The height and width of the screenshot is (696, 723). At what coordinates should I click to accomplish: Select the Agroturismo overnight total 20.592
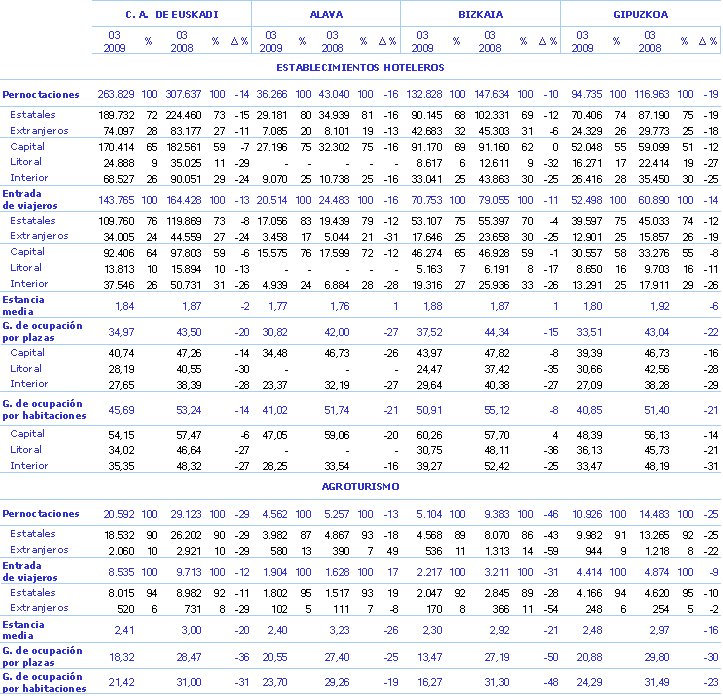tap(119, 514)
